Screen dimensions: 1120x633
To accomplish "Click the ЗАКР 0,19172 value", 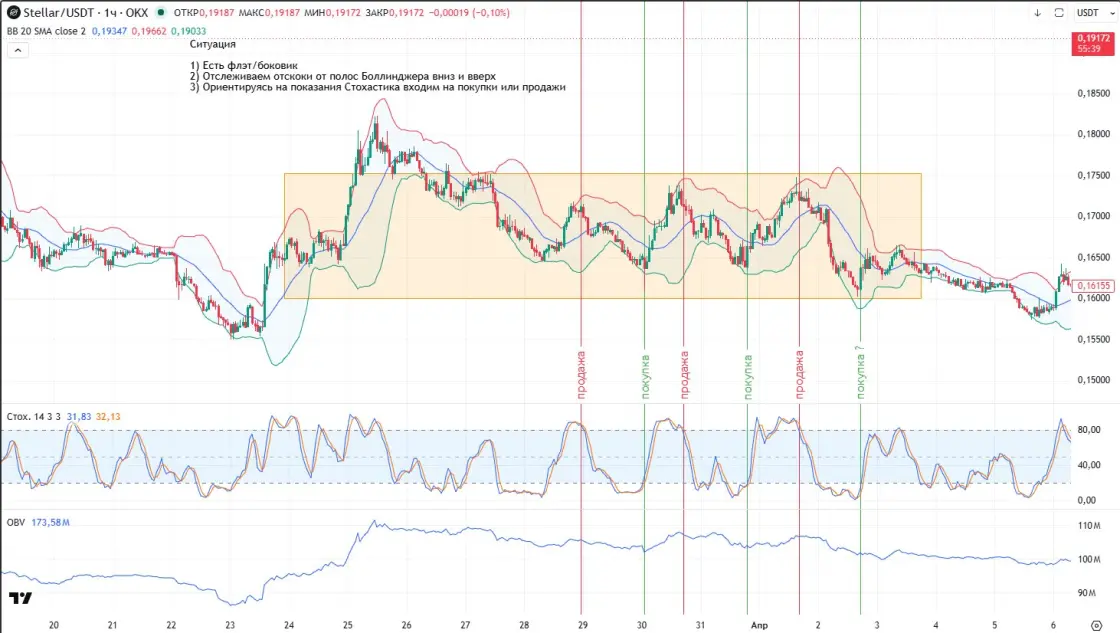I will click(396, 13).
